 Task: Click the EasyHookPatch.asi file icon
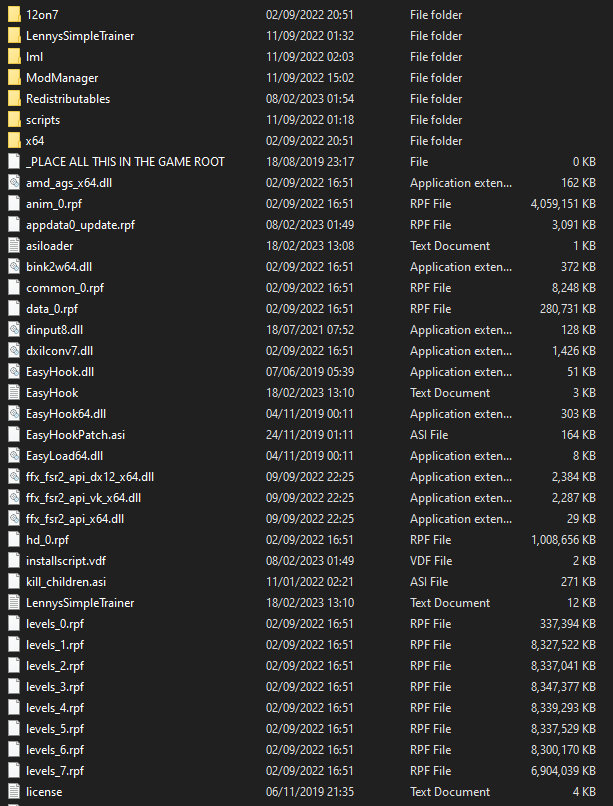click(13, 435)
